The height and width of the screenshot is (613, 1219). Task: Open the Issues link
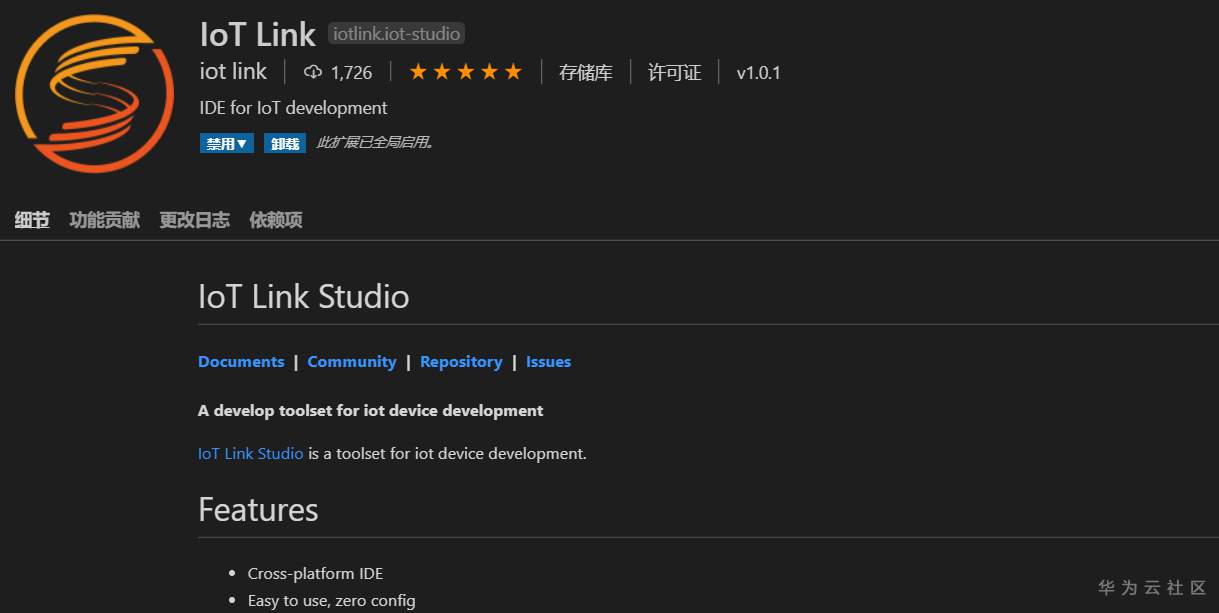[x=548, y=362]
